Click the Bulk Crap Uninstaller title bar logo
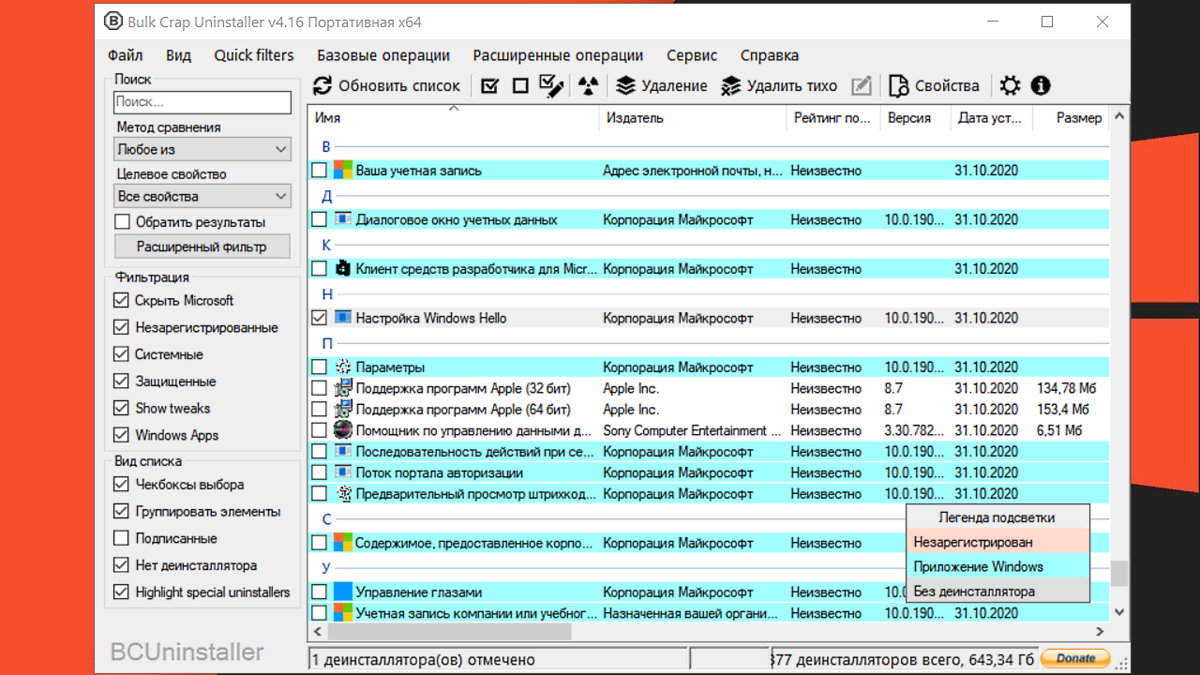 point(114,21)
